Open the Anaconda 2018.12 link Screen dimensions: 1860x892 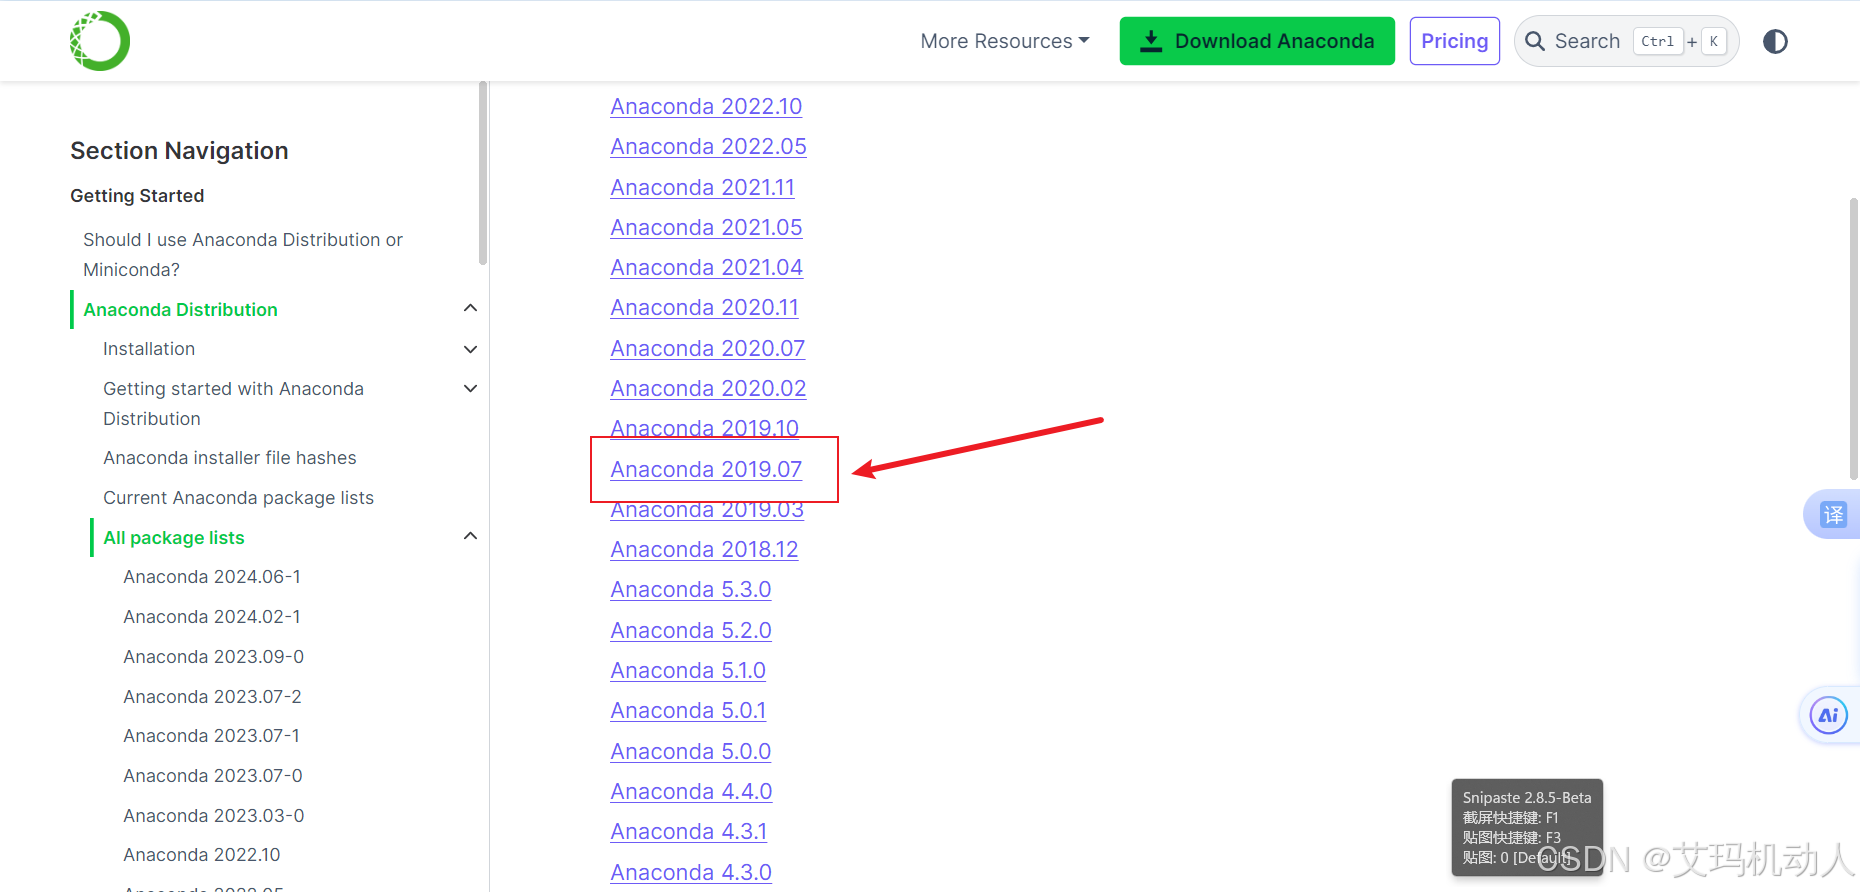[704, 549]
